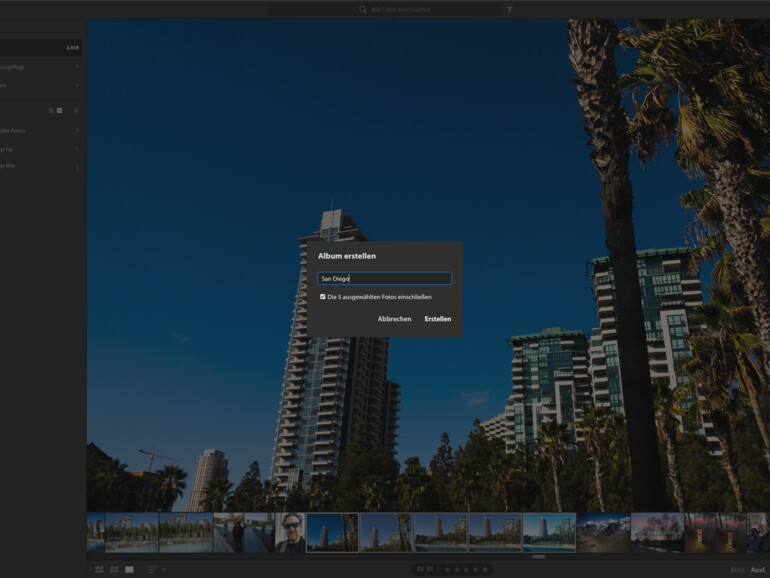This screenshot has width=770, height=578.
Task: Flag photo as rejected
Action: [x=430, y=569]
